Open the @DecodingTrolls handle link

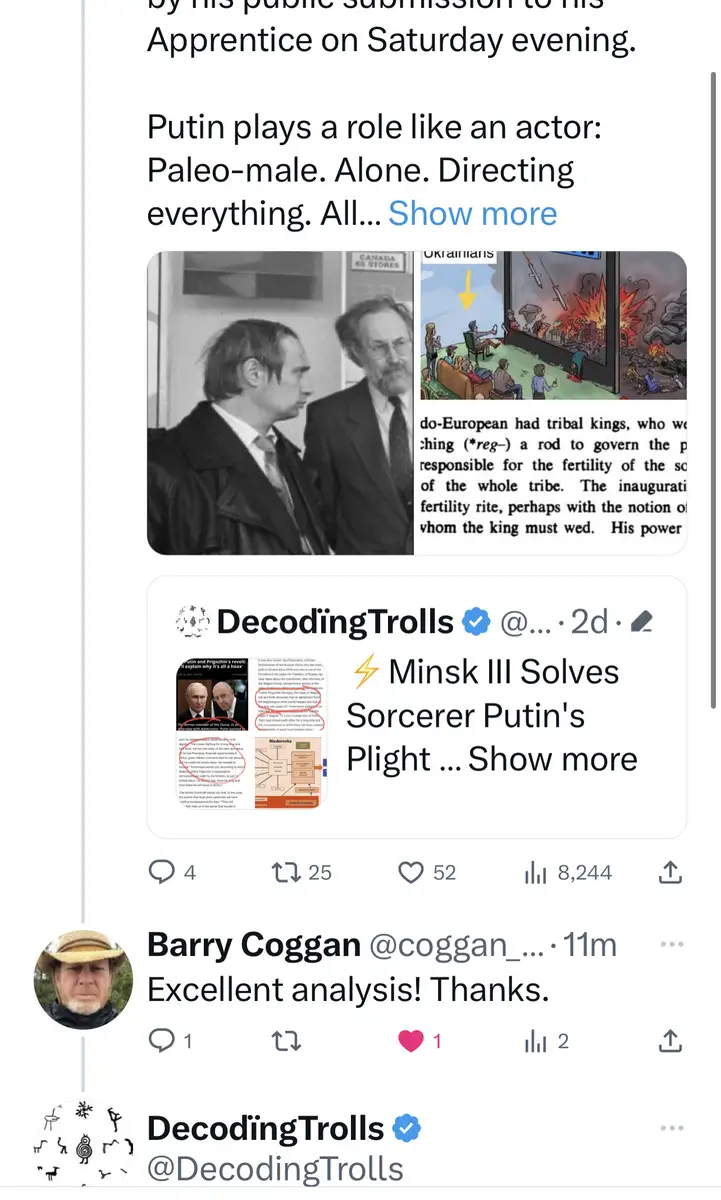[275, 1169]
